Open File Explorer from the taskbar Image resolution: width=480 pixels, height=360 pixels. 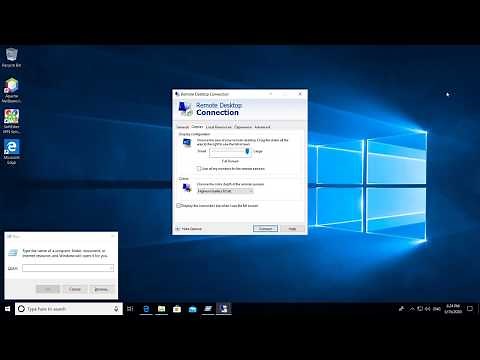(x=162, y=309)
